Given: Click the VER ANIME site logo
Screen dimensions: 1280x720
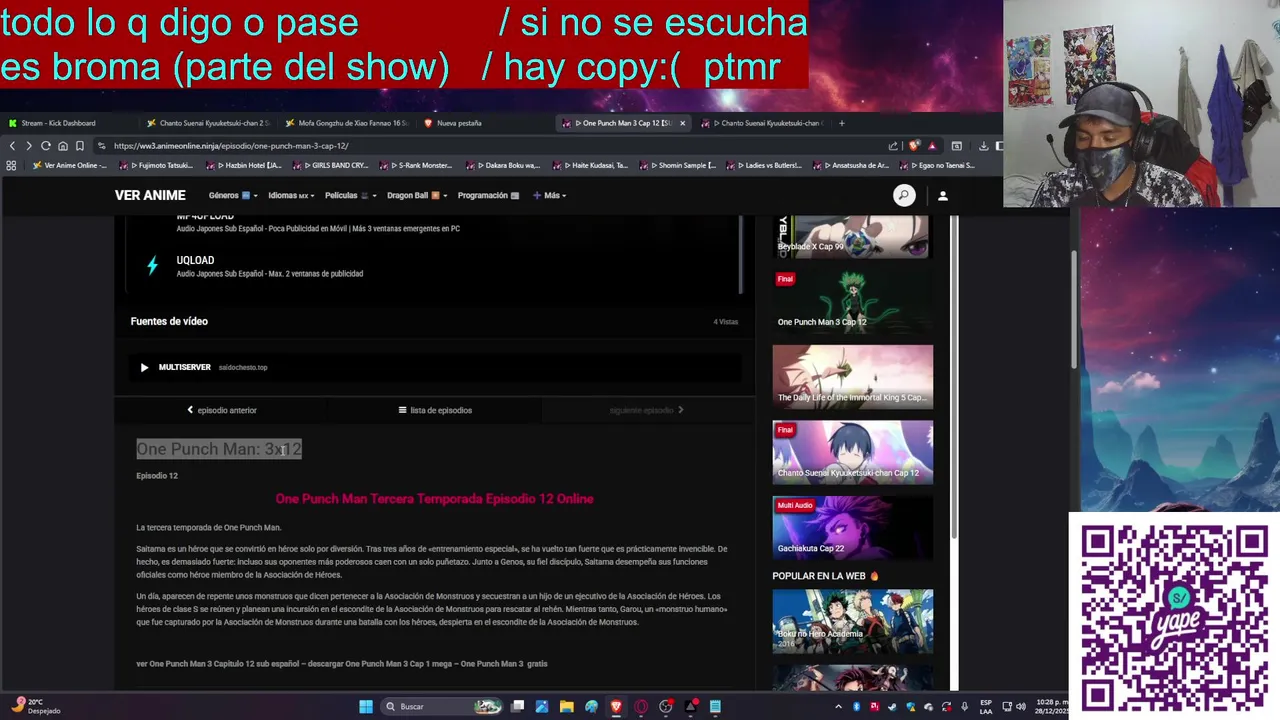Looking at the screenshot, I should click(150, 196).
